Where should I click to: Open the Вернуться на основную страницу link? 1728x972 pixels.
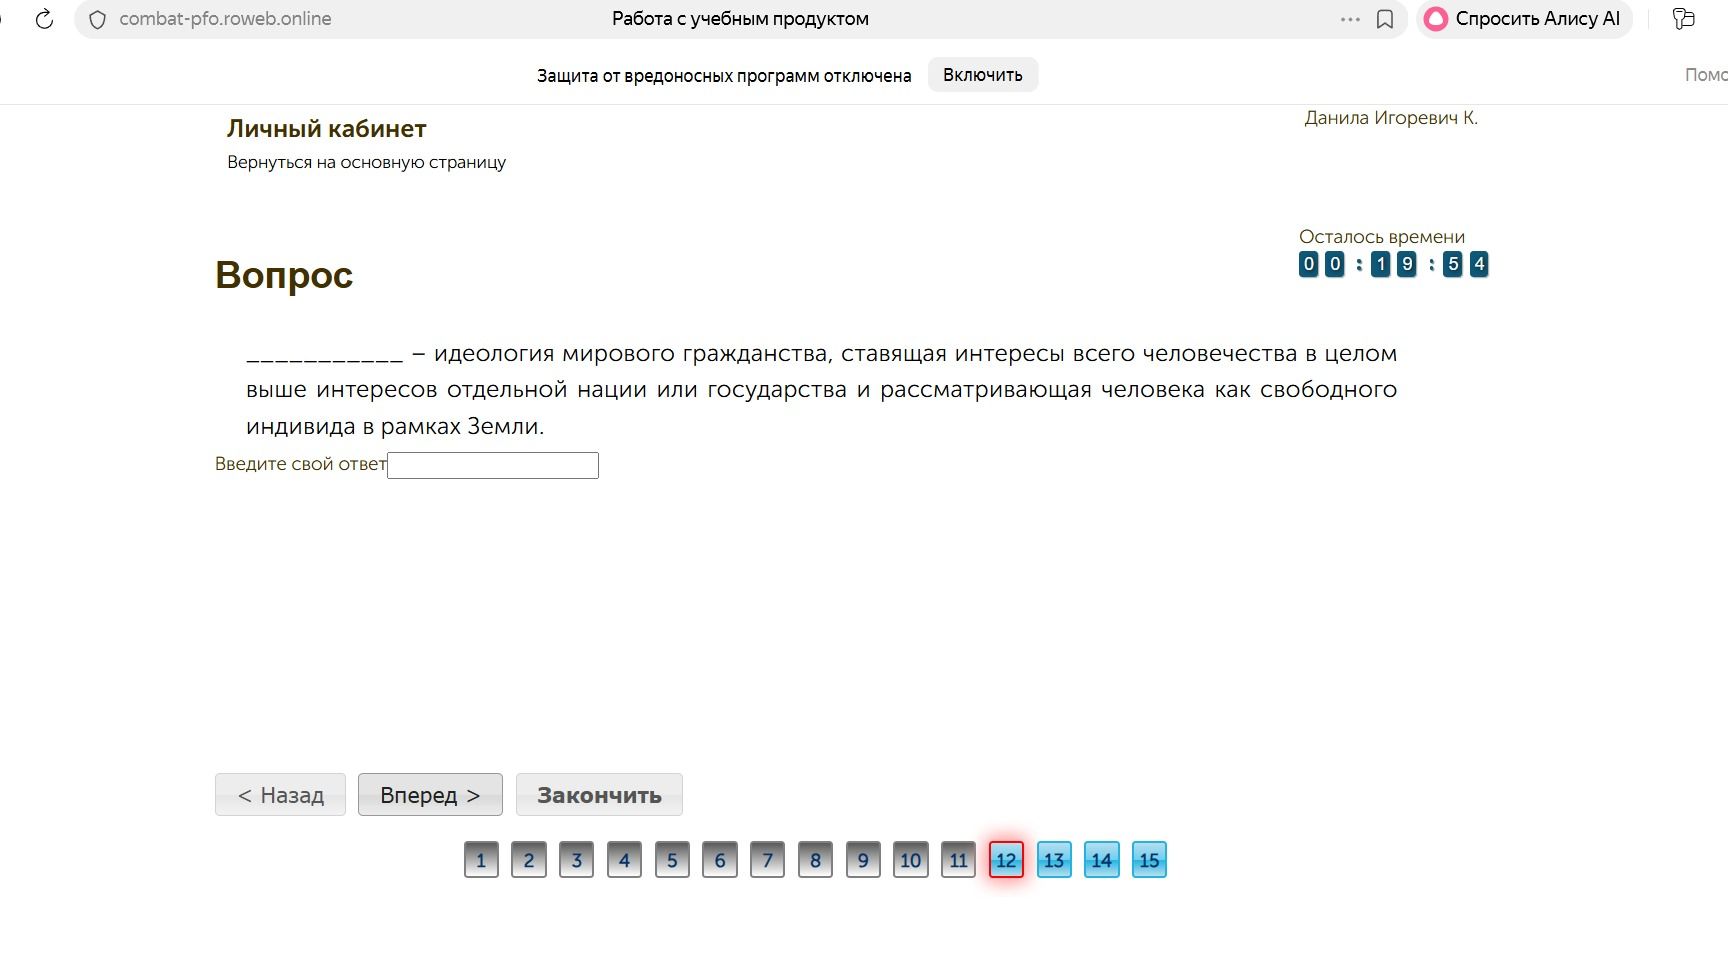pyautogui.click(x=366, y=162)
